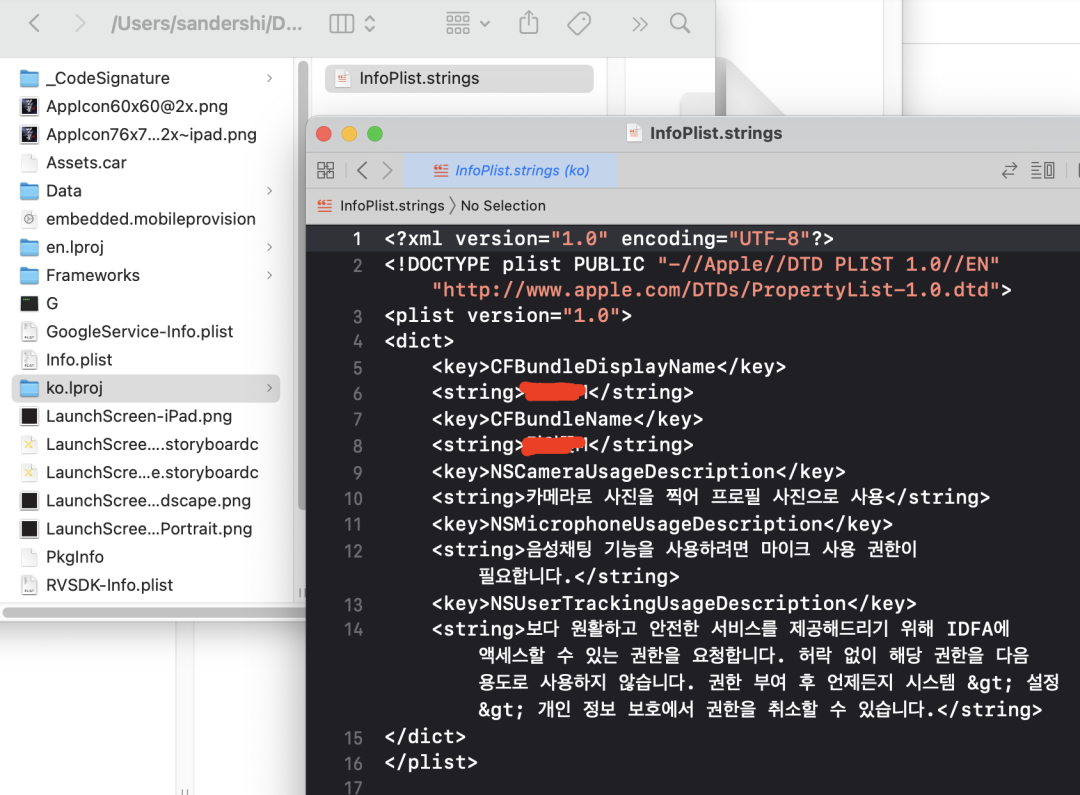Click the Finder tag icon
This screenshot has height=795, width=1080.
pyautogui.click(x=579, y=23)
